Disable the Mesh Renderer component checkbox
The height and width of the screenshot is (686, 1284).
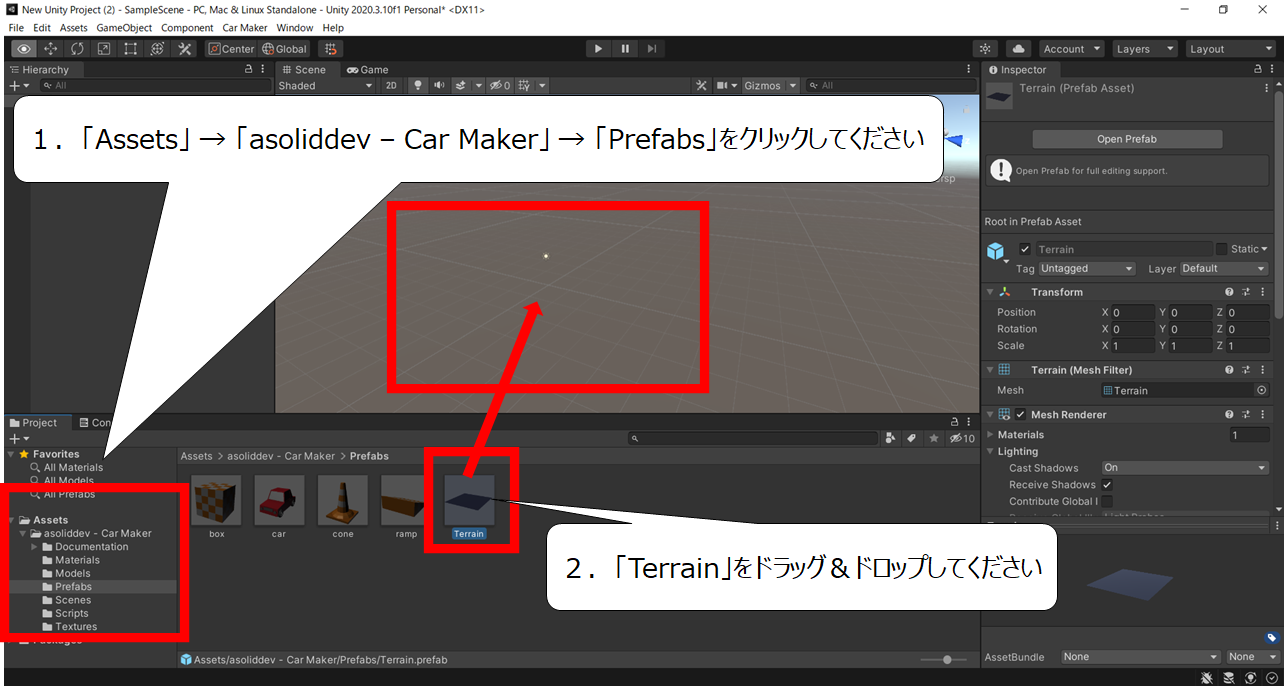coord(1021,414)
